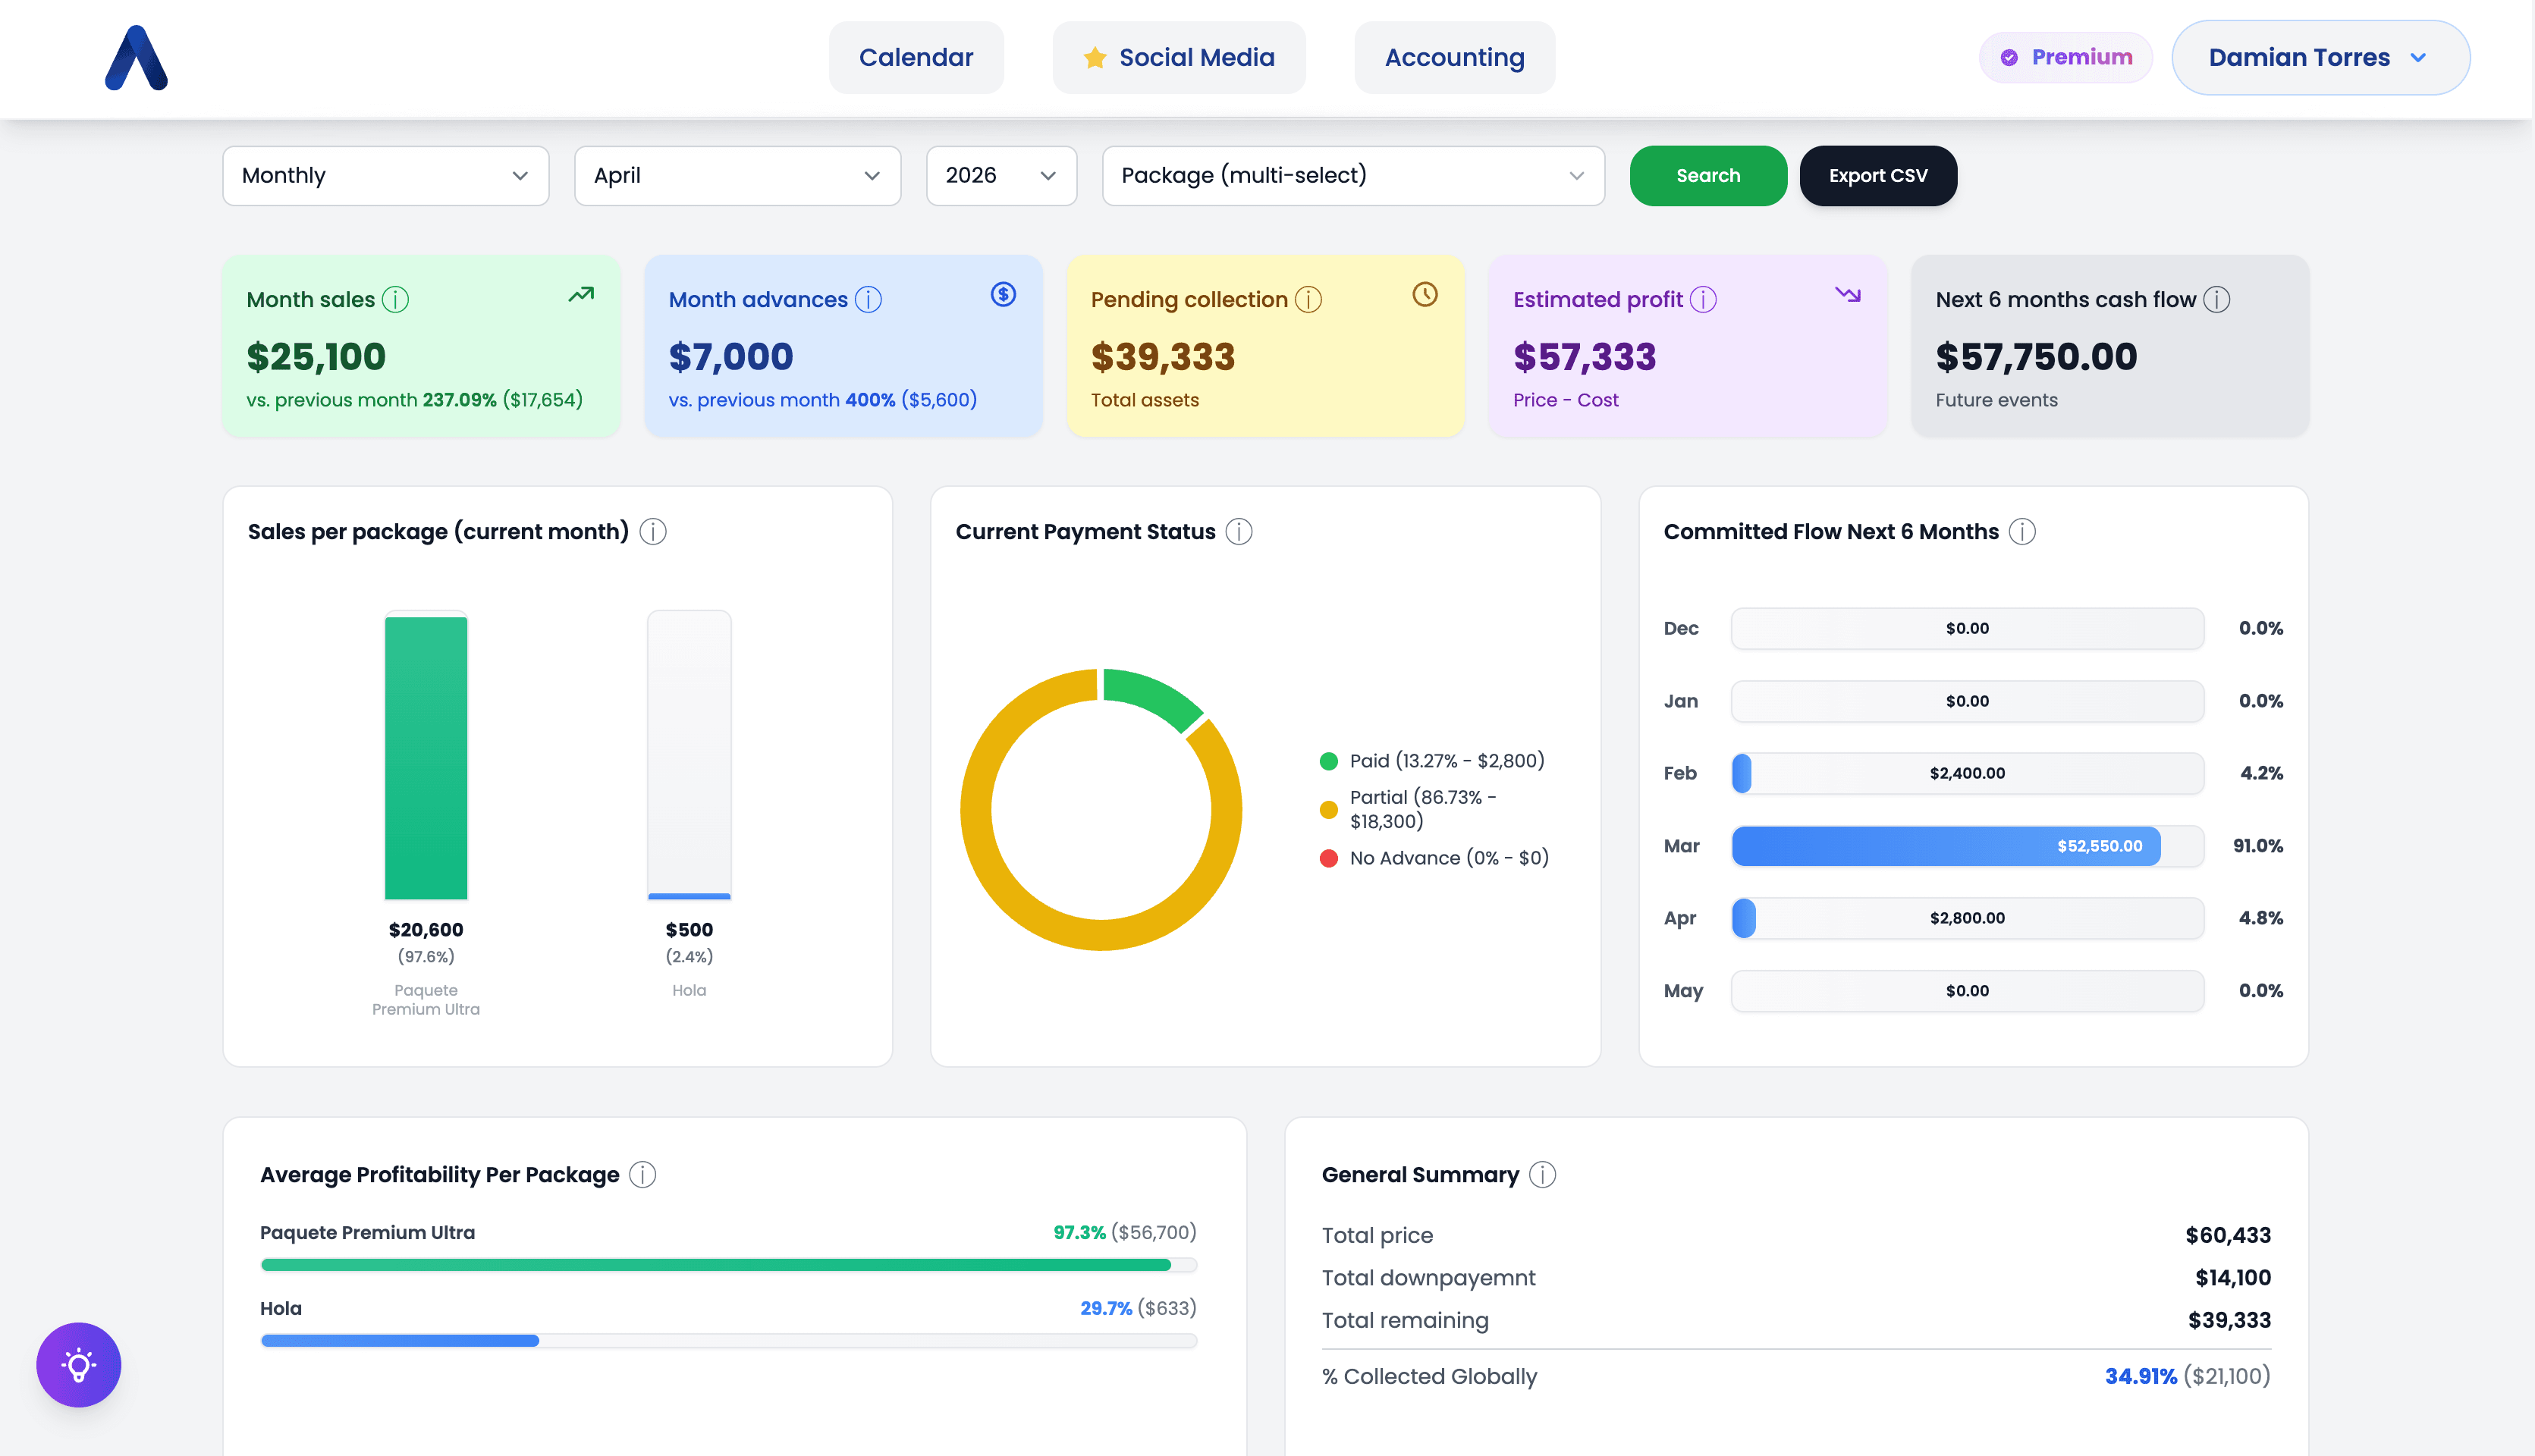Viewport: 2535px width, 1456px height.
Task: Click info icon by Average Profitability heading
Action: 643,1175
